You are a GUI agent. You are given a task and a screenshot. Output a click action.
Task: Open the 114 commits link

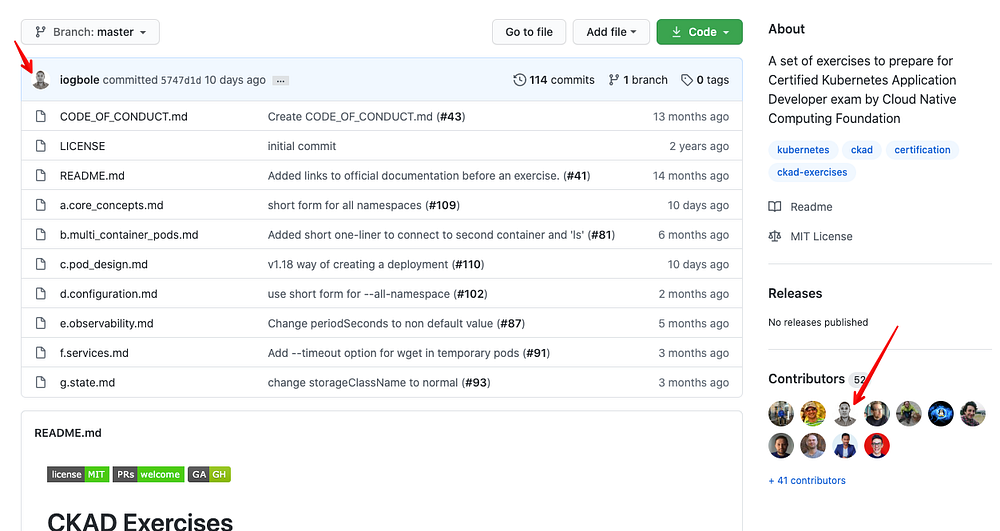point(561,80)
